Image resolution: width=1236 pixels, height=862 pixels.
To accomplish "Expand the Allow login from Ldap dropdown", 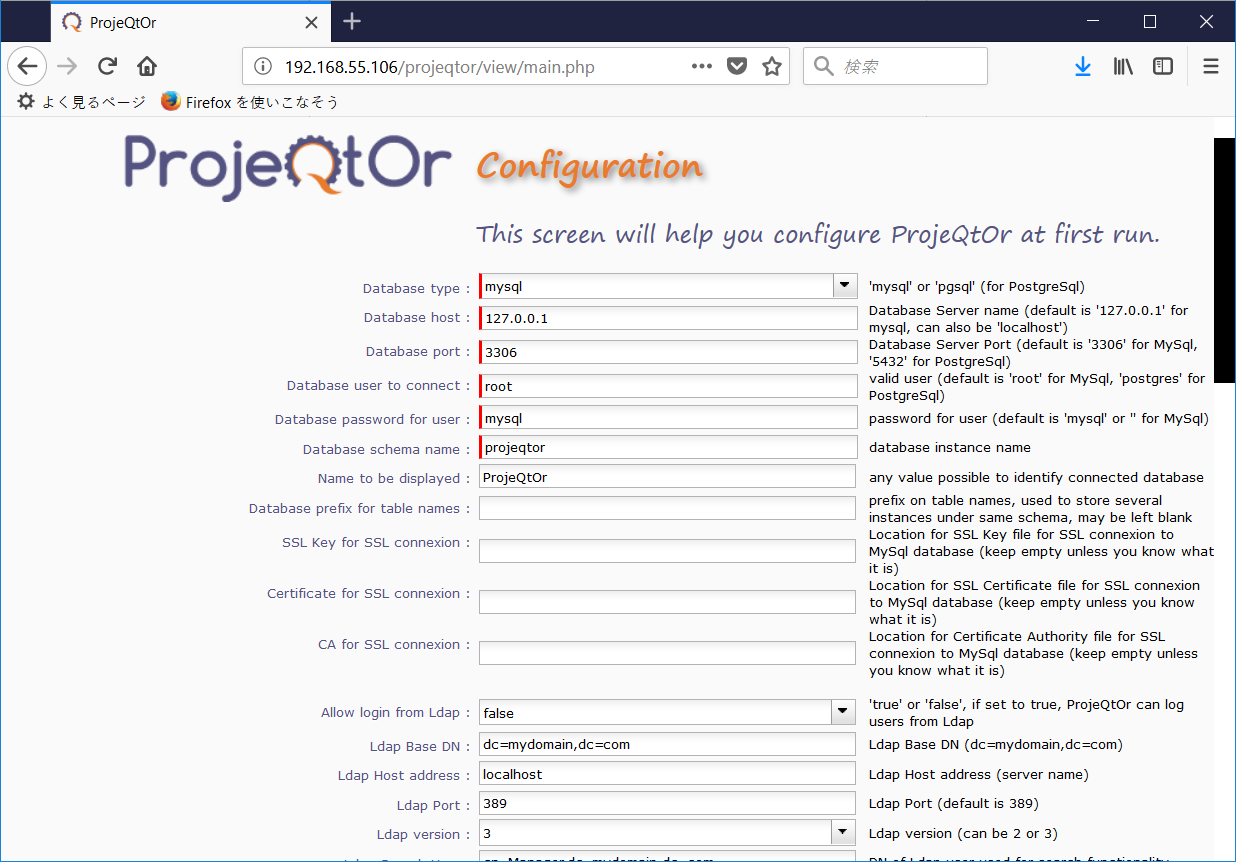I will (x=843, y=711).
